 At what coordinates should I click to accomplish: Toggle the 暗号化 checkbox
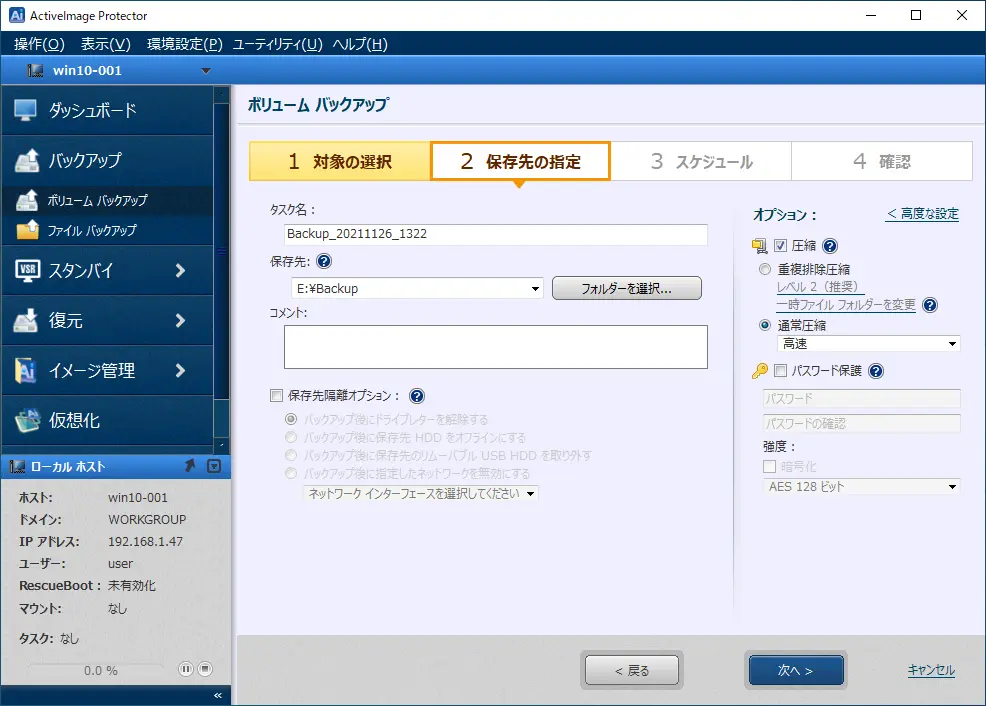tap(769, 466)
